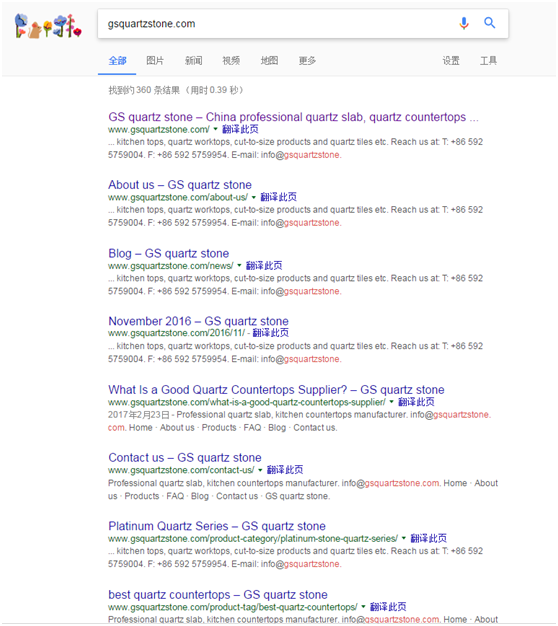This screenshot has height=626, width=558.
Task: Expand dropdown arrow beside what-is-a-good-quartz URL
Action: [x=392, y=402]
